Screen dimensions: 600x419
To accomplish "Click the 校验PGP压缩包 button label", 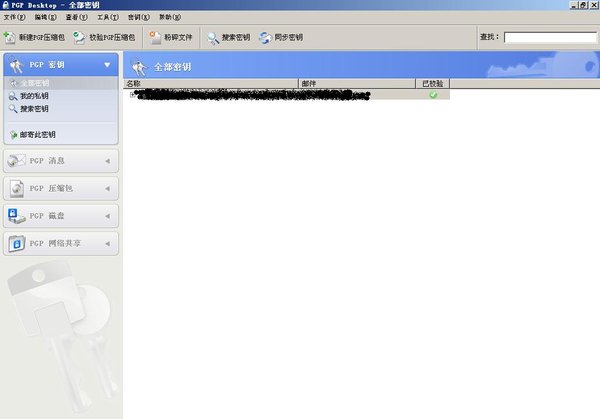I will click(112, 37).
